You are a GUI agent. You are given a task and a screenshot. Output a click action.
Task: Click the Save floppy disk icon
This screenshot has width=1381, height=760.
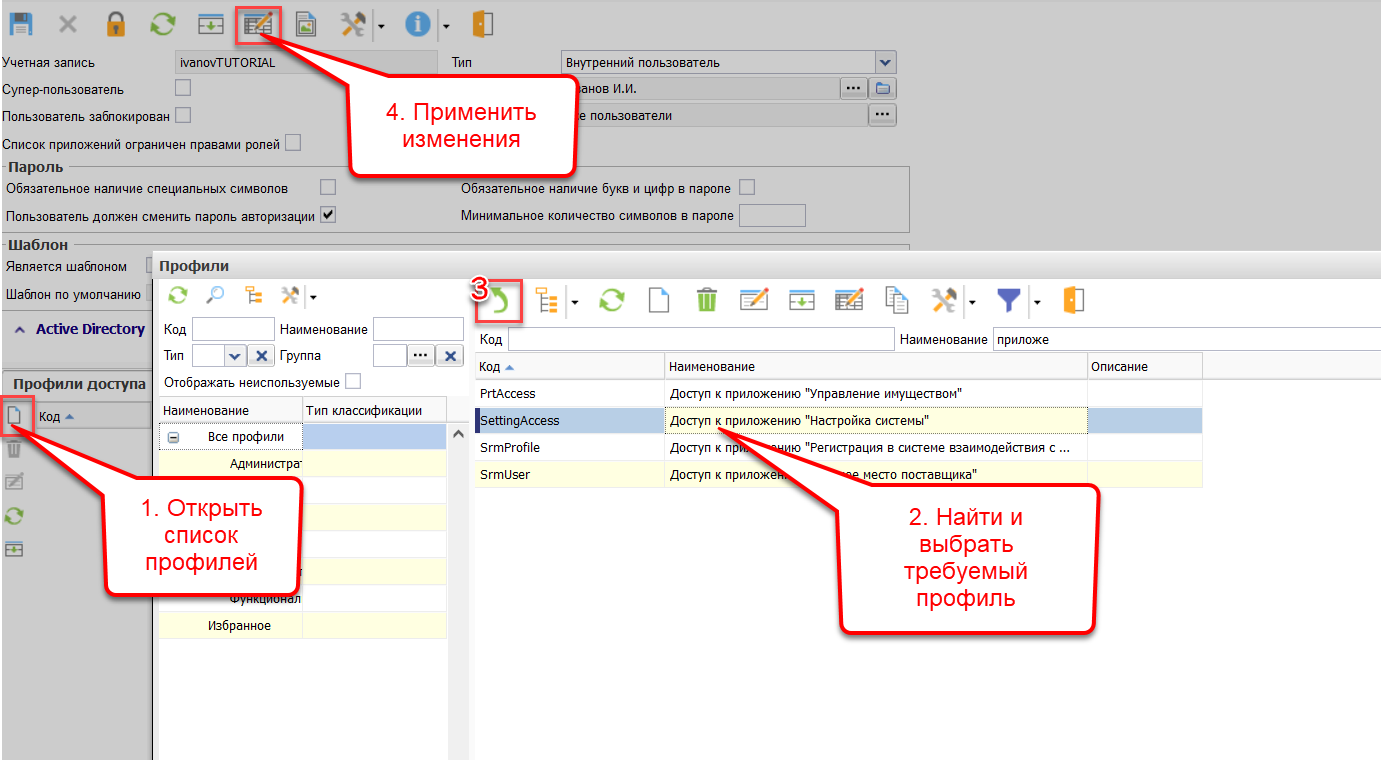click(x=20, y=24)
